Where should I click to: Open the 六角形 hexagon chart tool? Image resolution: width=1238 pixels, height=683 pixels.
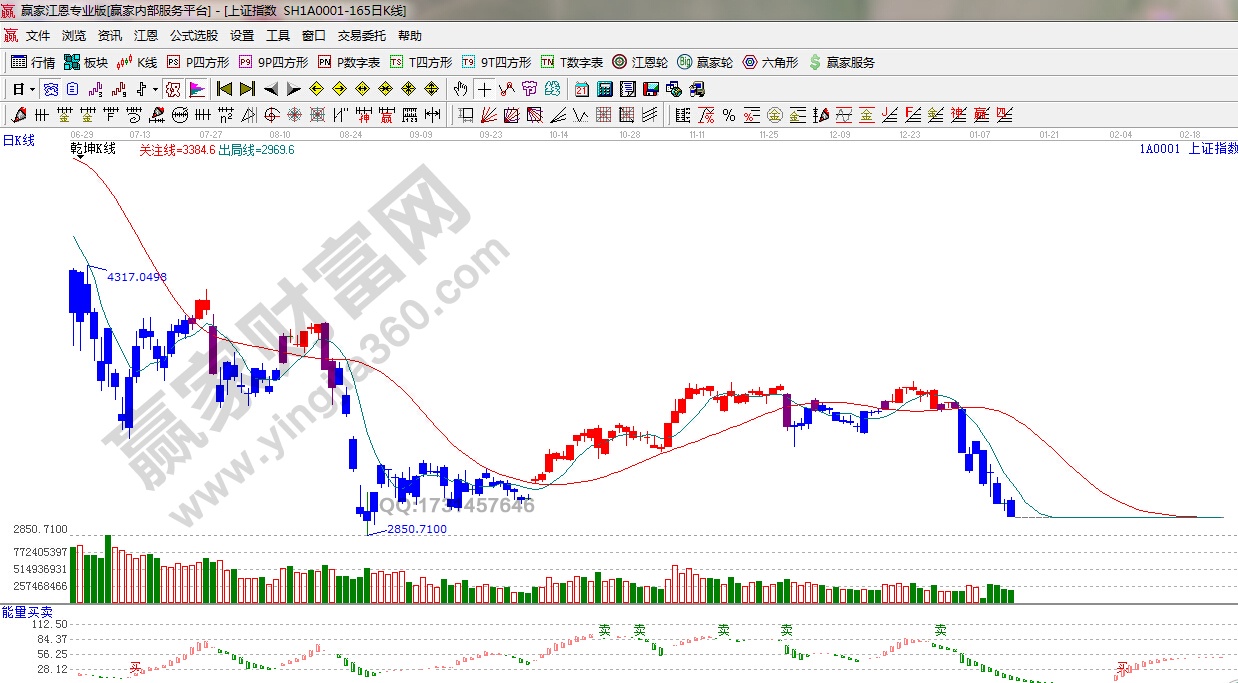770,62
